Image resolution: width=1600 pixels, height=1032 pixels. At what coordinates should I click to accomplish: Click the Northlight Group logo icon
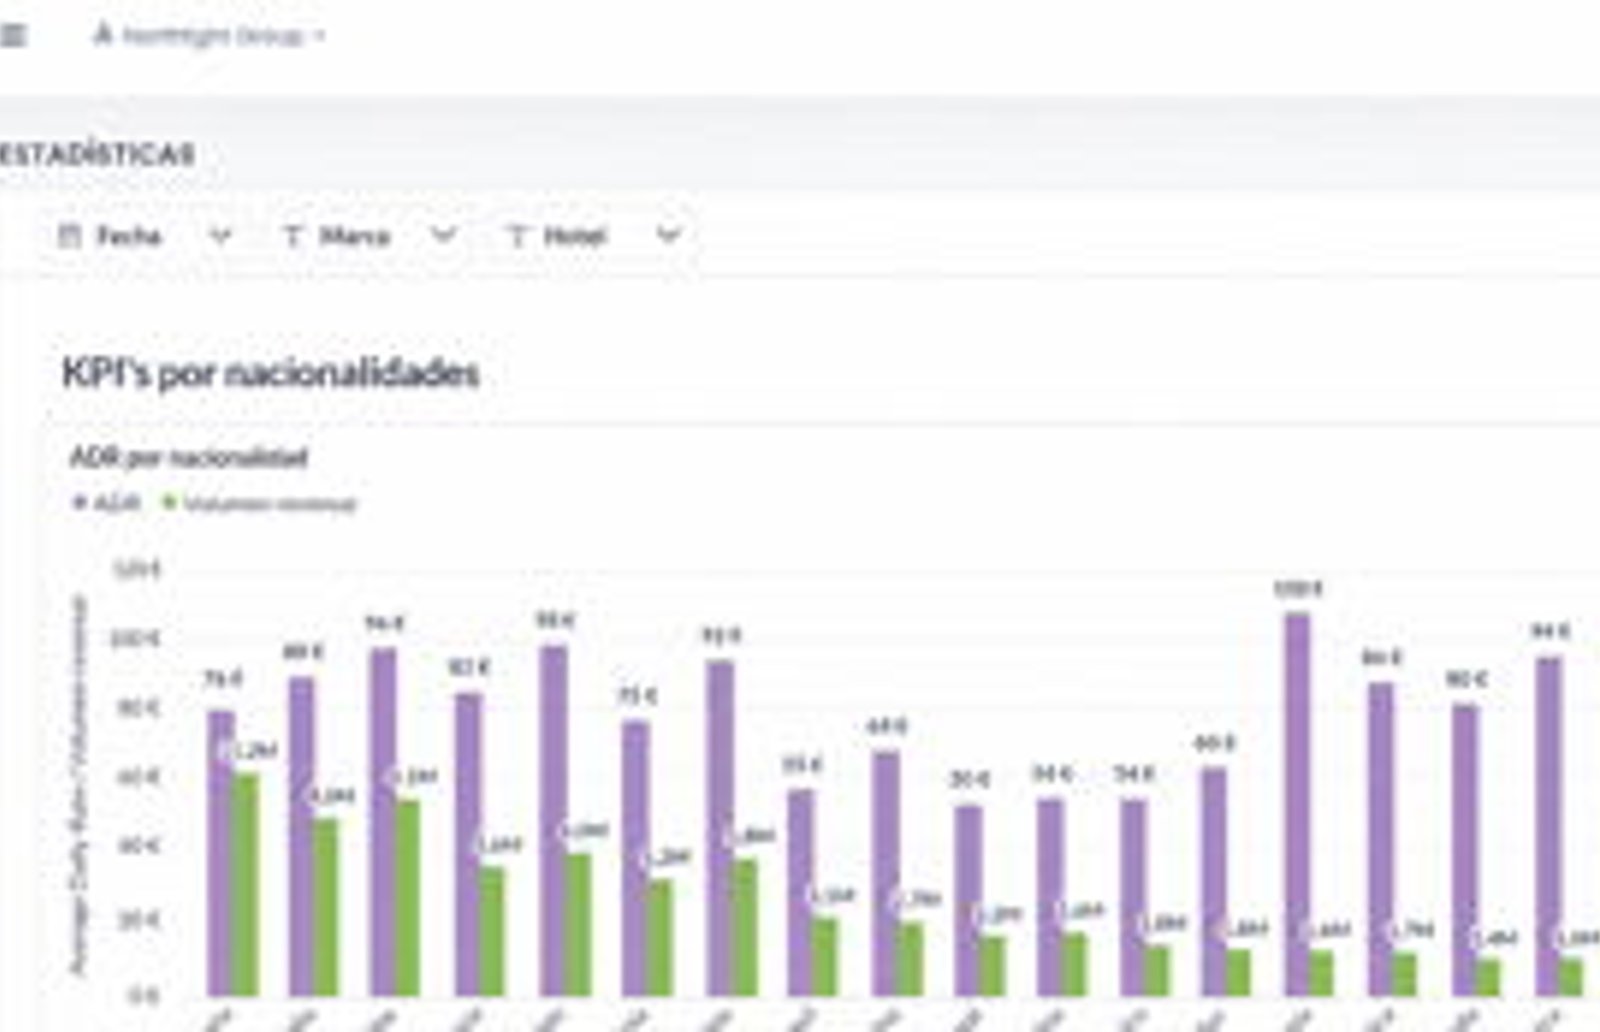pos(102,35)
